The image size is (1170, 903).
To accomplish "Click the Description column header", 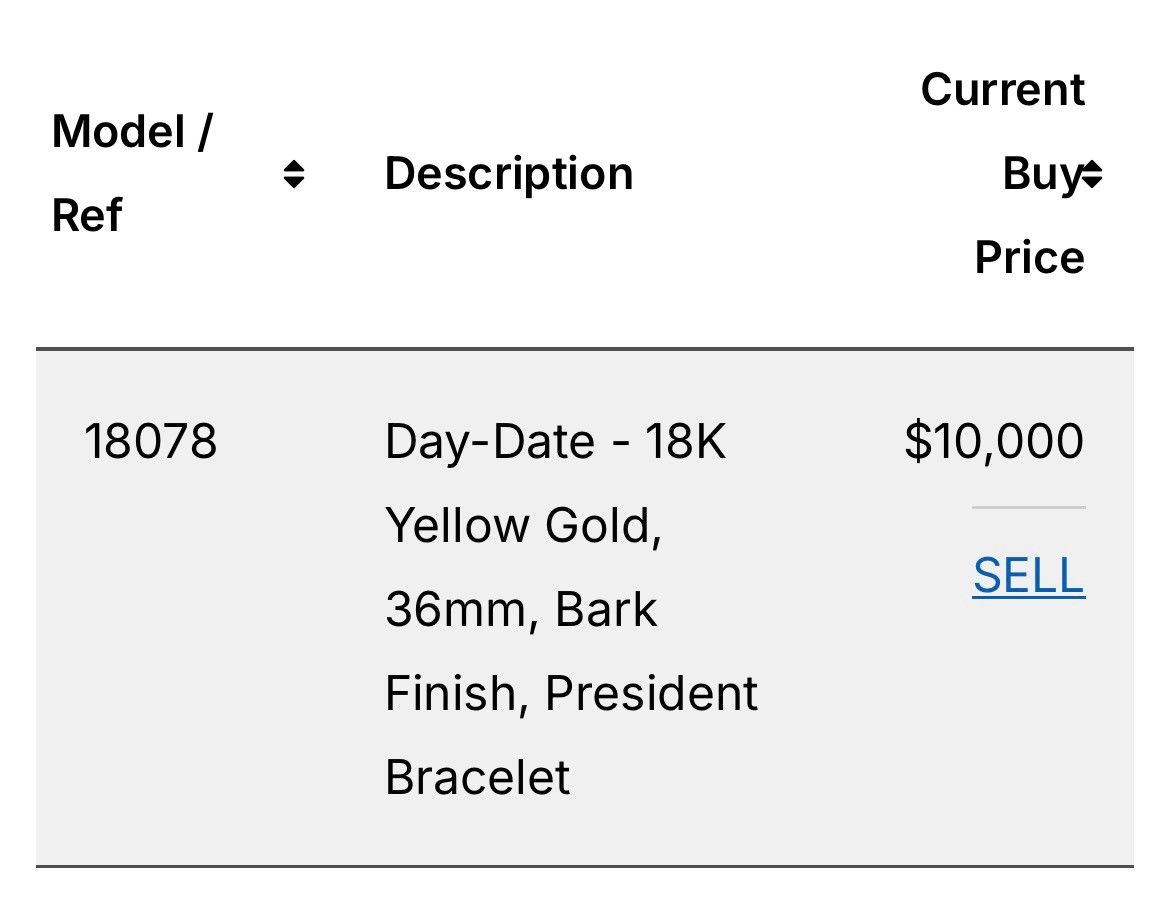I will coord(509,174).
